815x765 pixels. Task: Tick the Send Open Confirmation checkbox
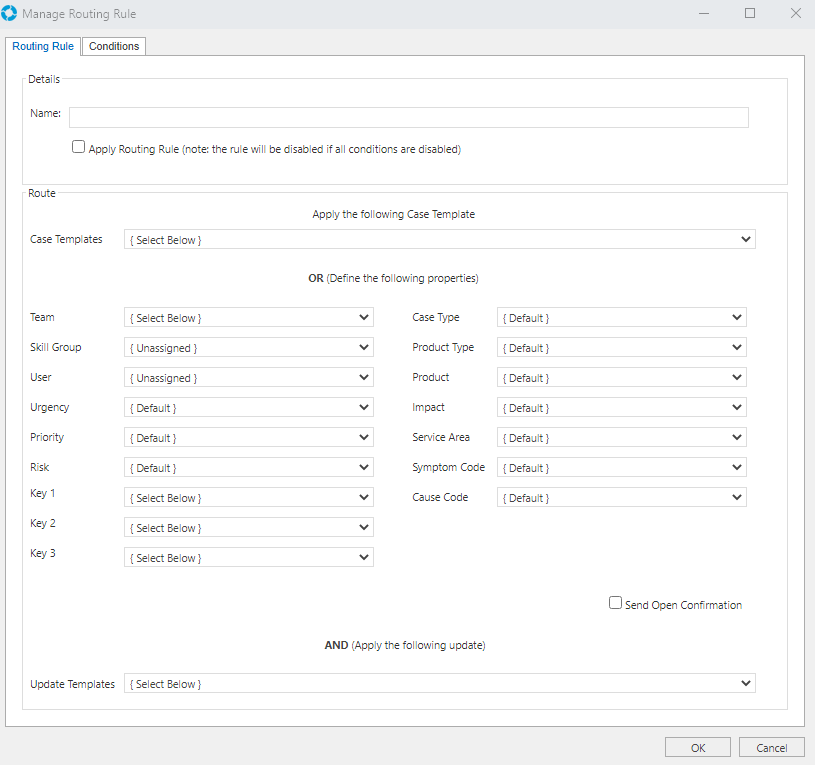pyautogui.click(x=616, y=603)
